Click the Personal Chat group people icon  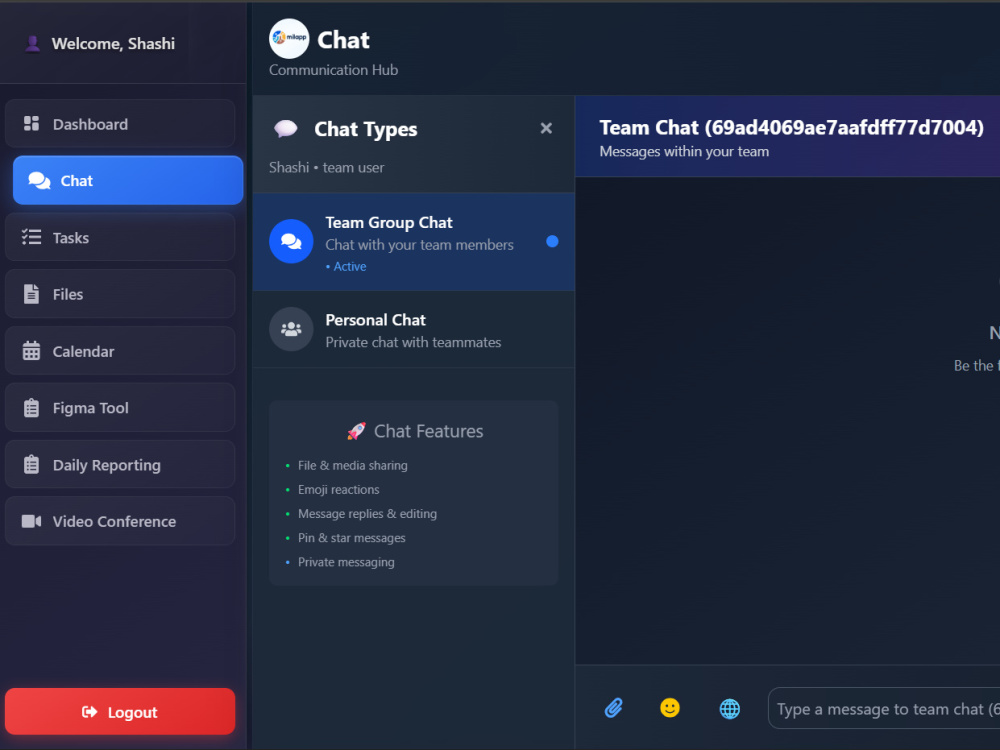coord(291,329)
